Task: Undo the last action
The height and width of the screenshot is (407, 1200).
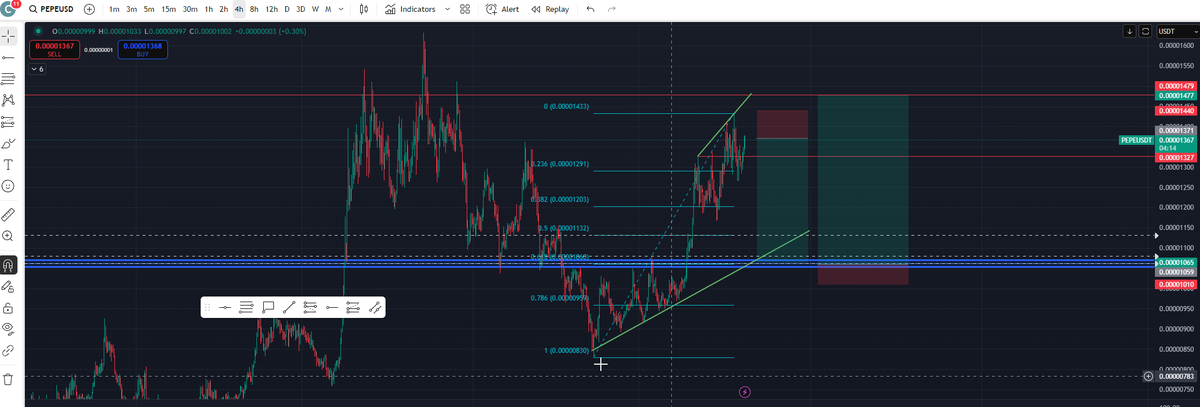Action: pos(590,9)
